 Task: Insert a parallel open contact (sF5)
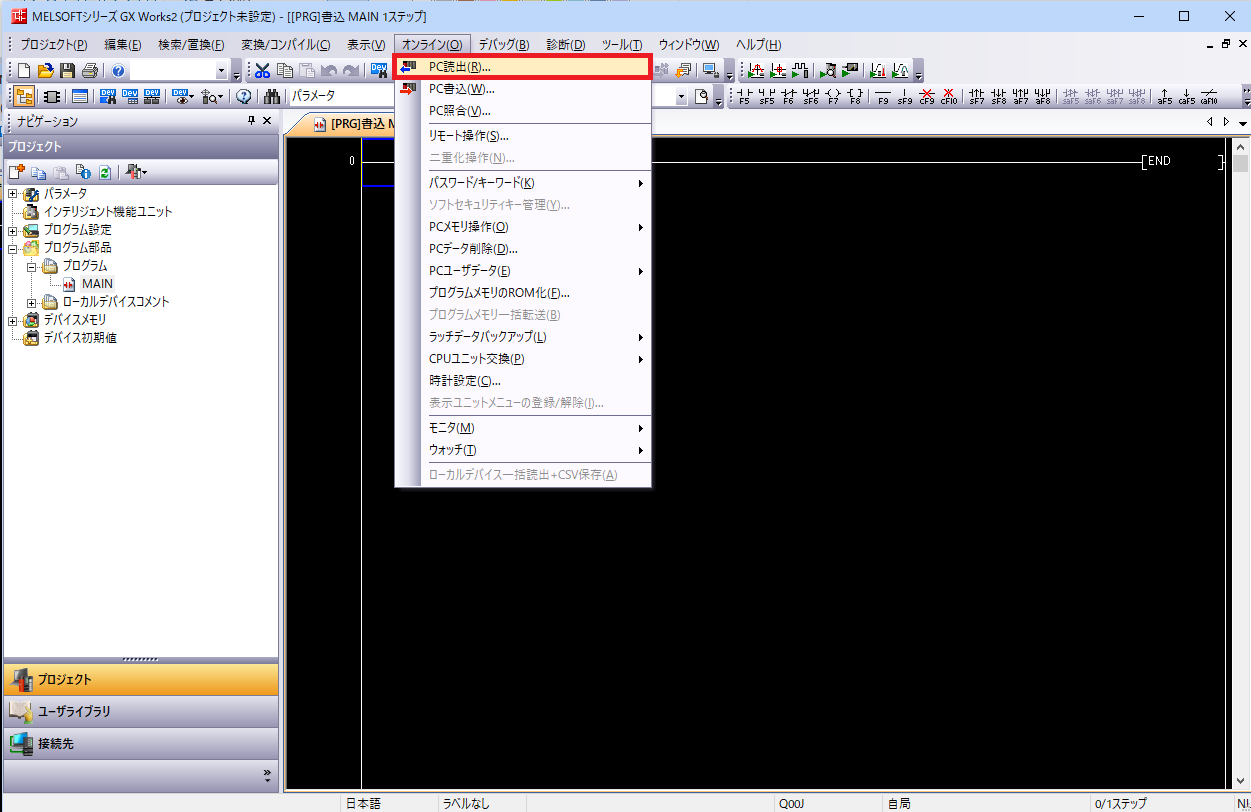[x=766, y=97]
